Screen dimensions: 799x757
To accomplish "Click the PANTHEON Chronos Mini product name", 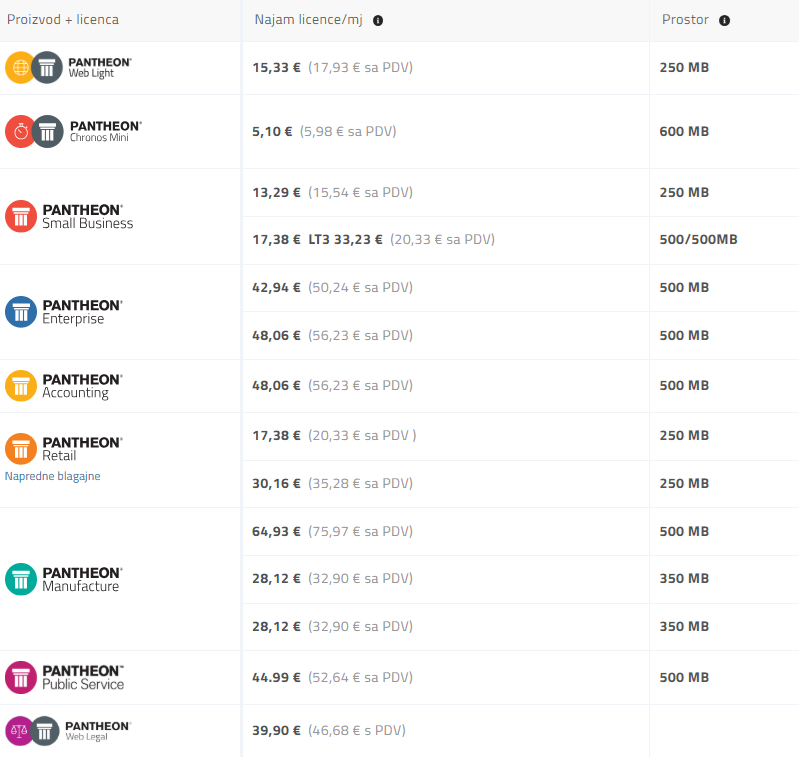I will [105, 131].
